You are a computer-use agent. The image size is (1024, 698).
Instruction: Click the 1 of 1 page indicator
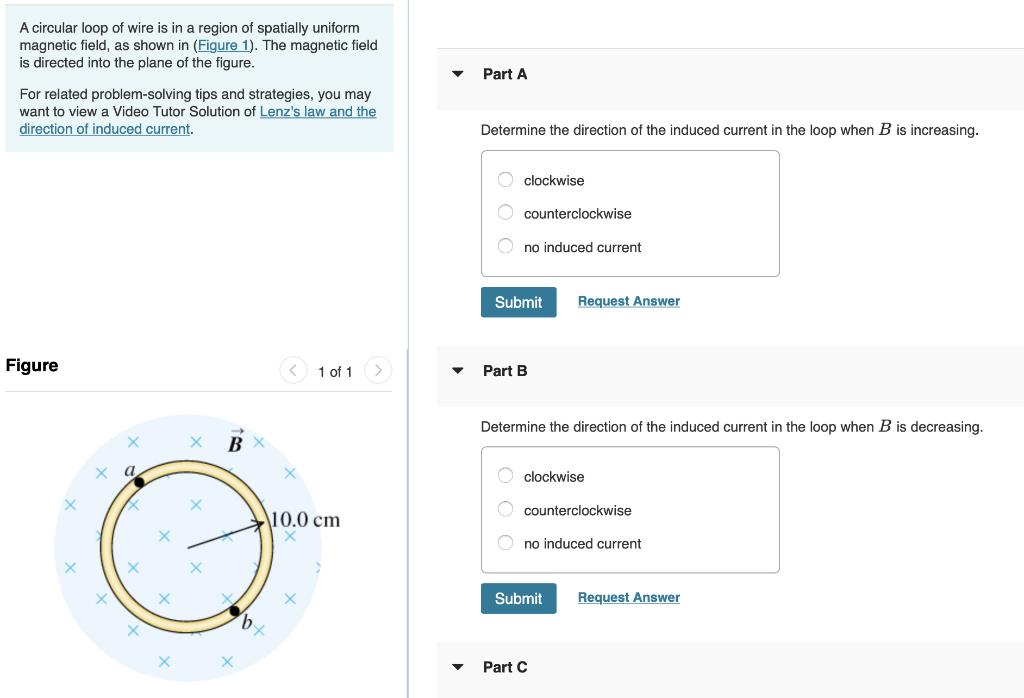[x=336, y=371]
